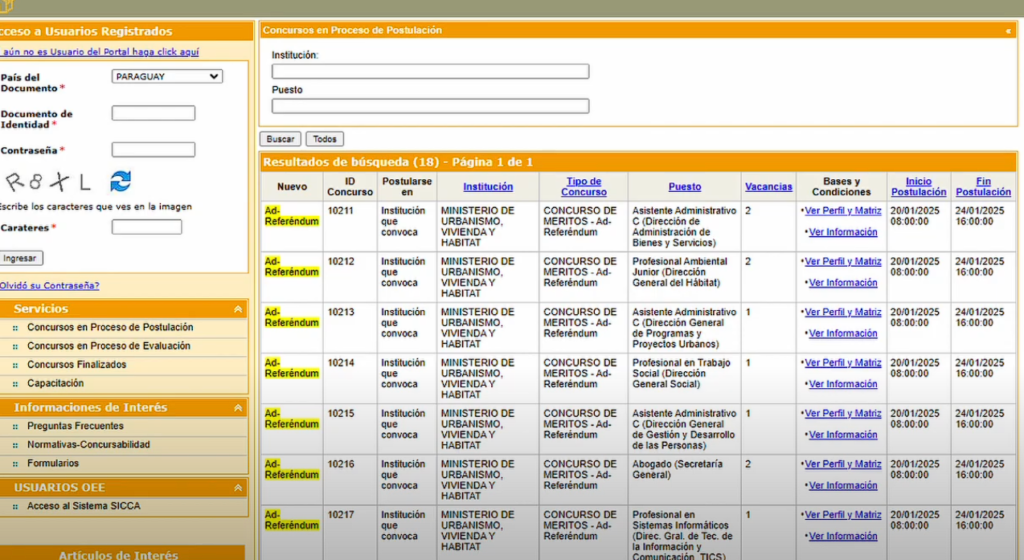Collapse the Servicios panel chevron
Image resolution: width=1024 pixels, height=560 pixels.
(x=238, y=309)
